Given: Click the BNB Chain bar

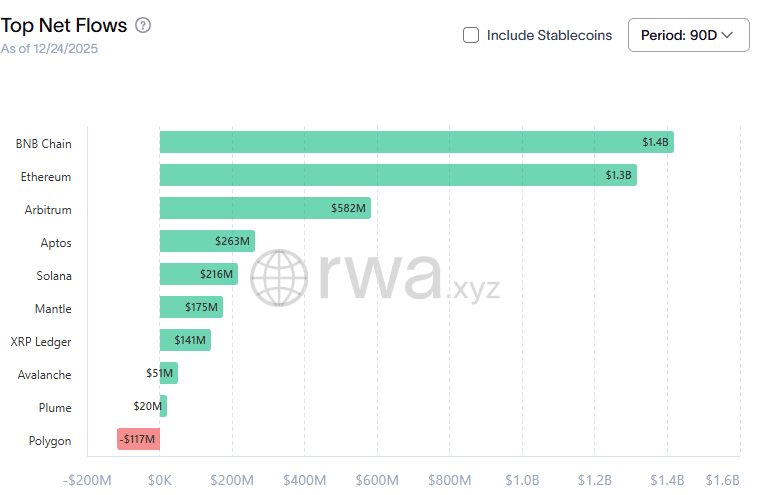Looking at the screenshot, I should pos(416,143).
